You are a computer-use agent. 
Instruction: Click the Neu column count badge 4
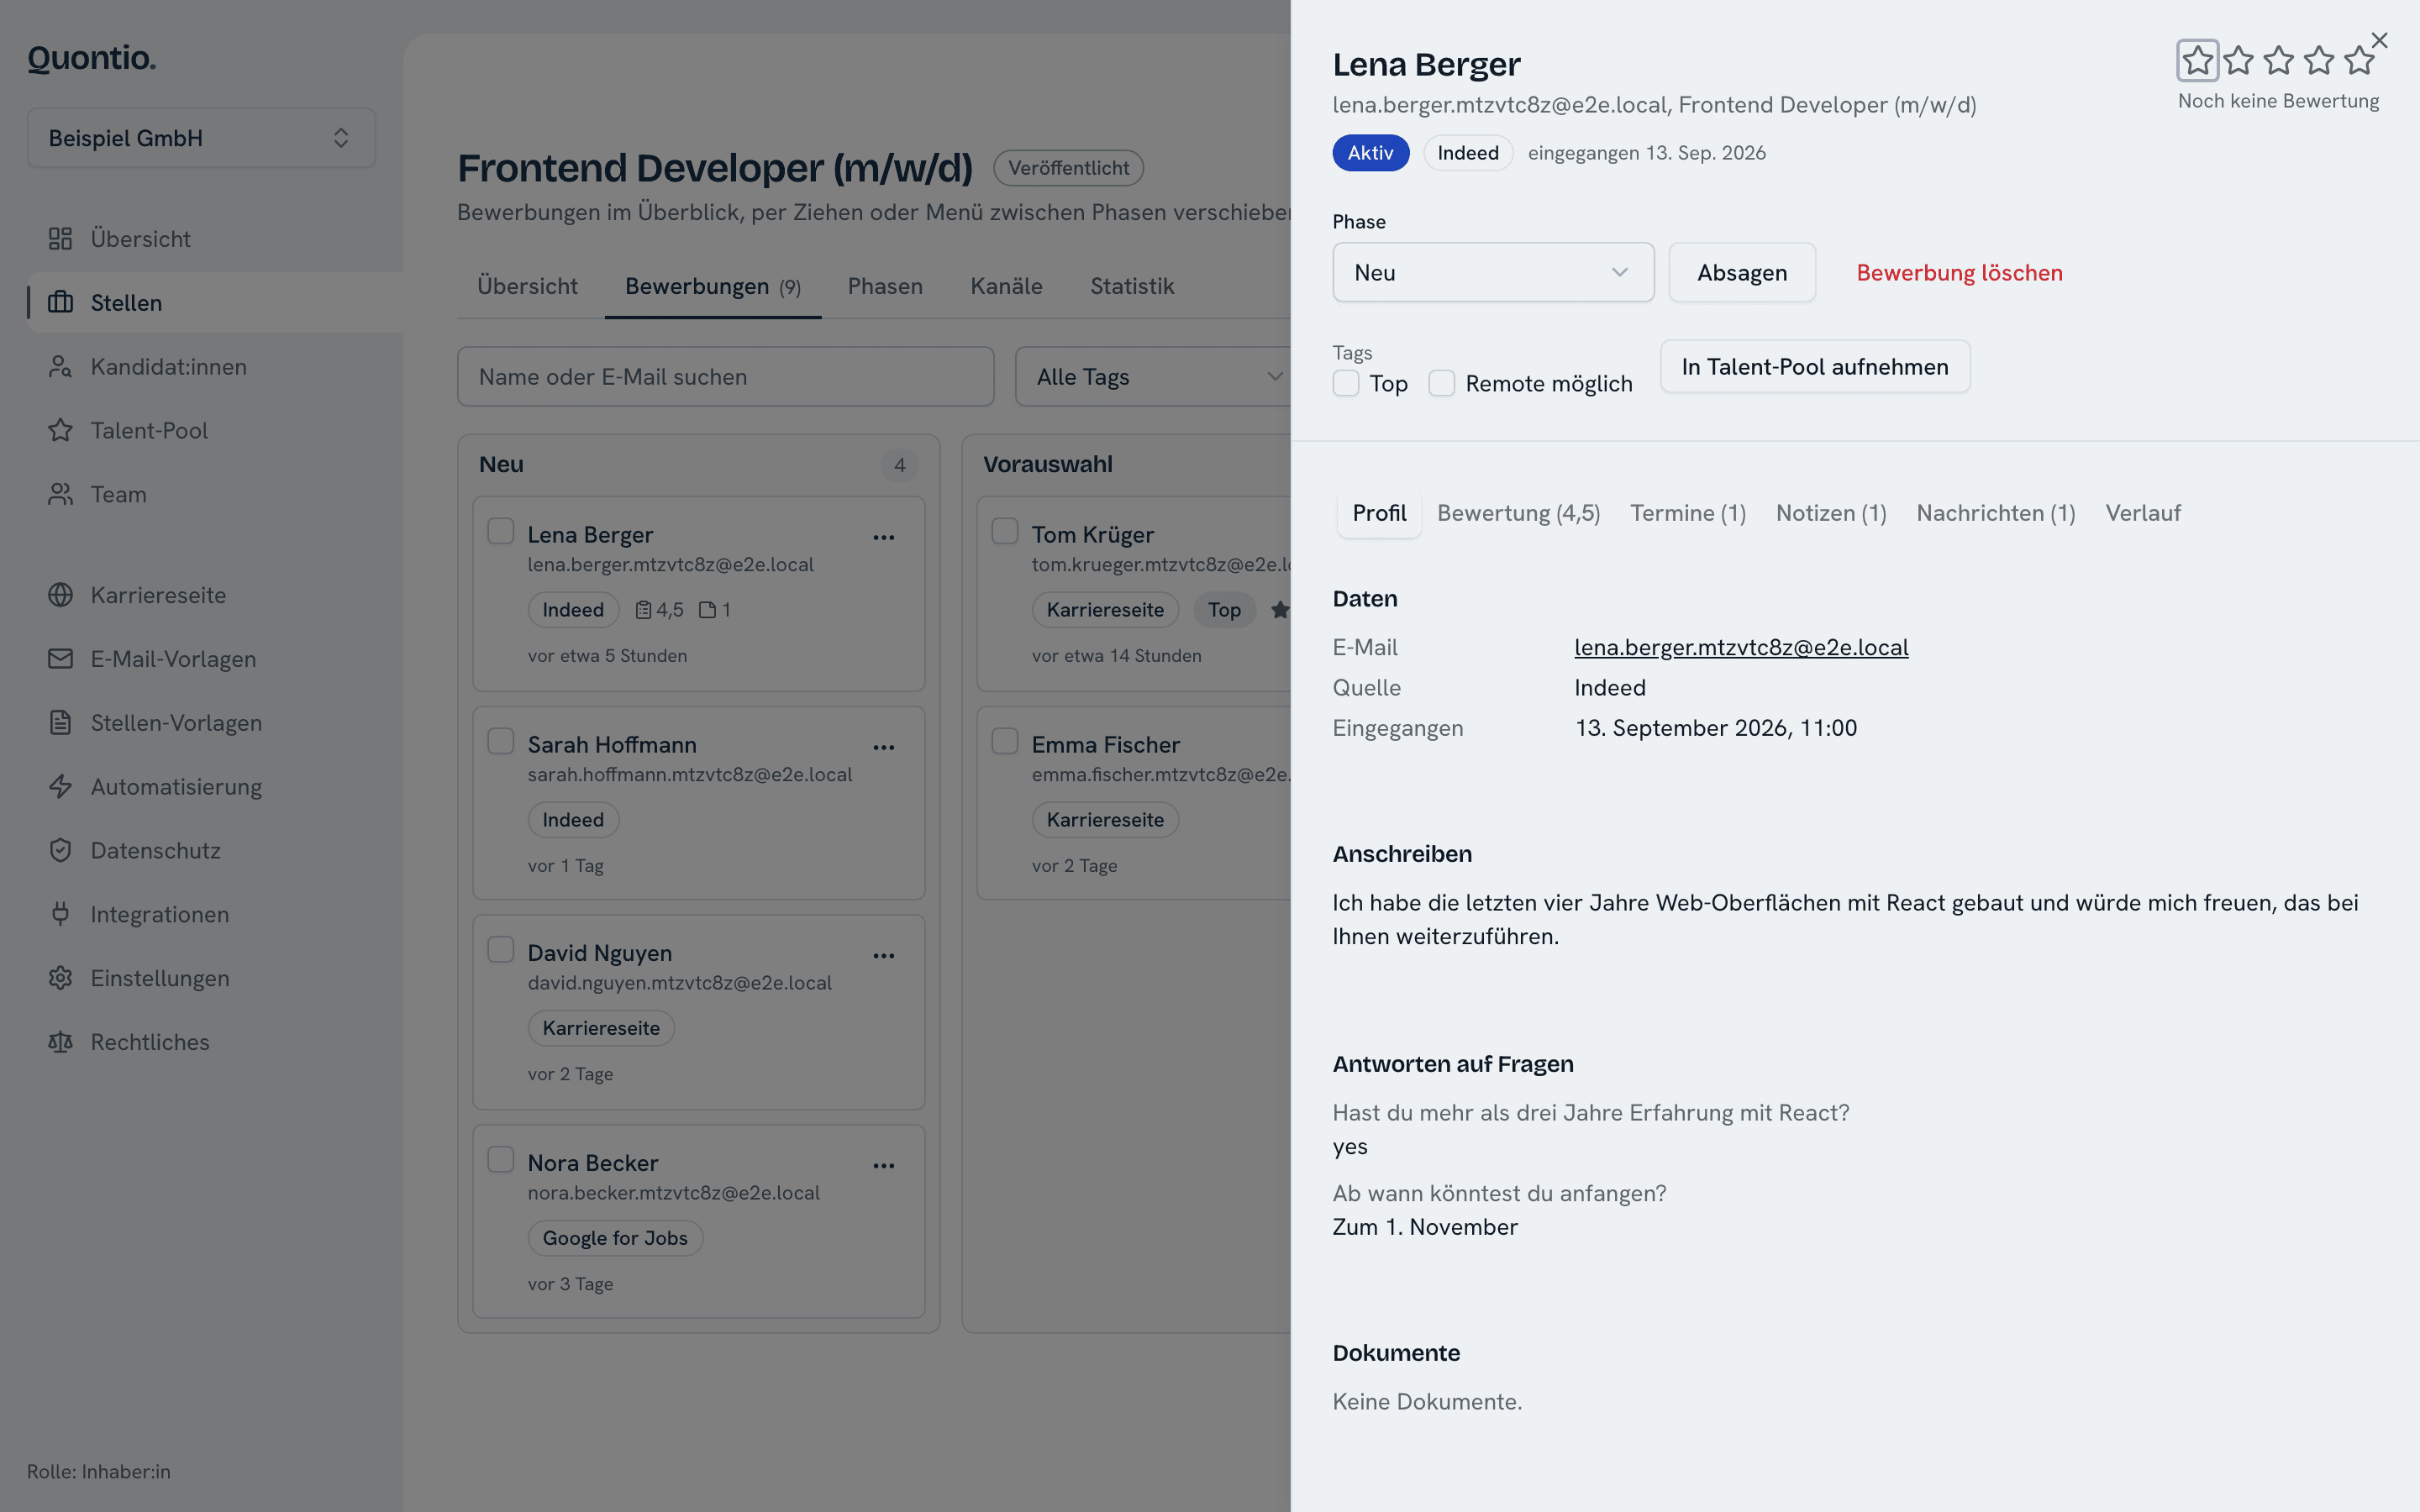pos(899,465)
